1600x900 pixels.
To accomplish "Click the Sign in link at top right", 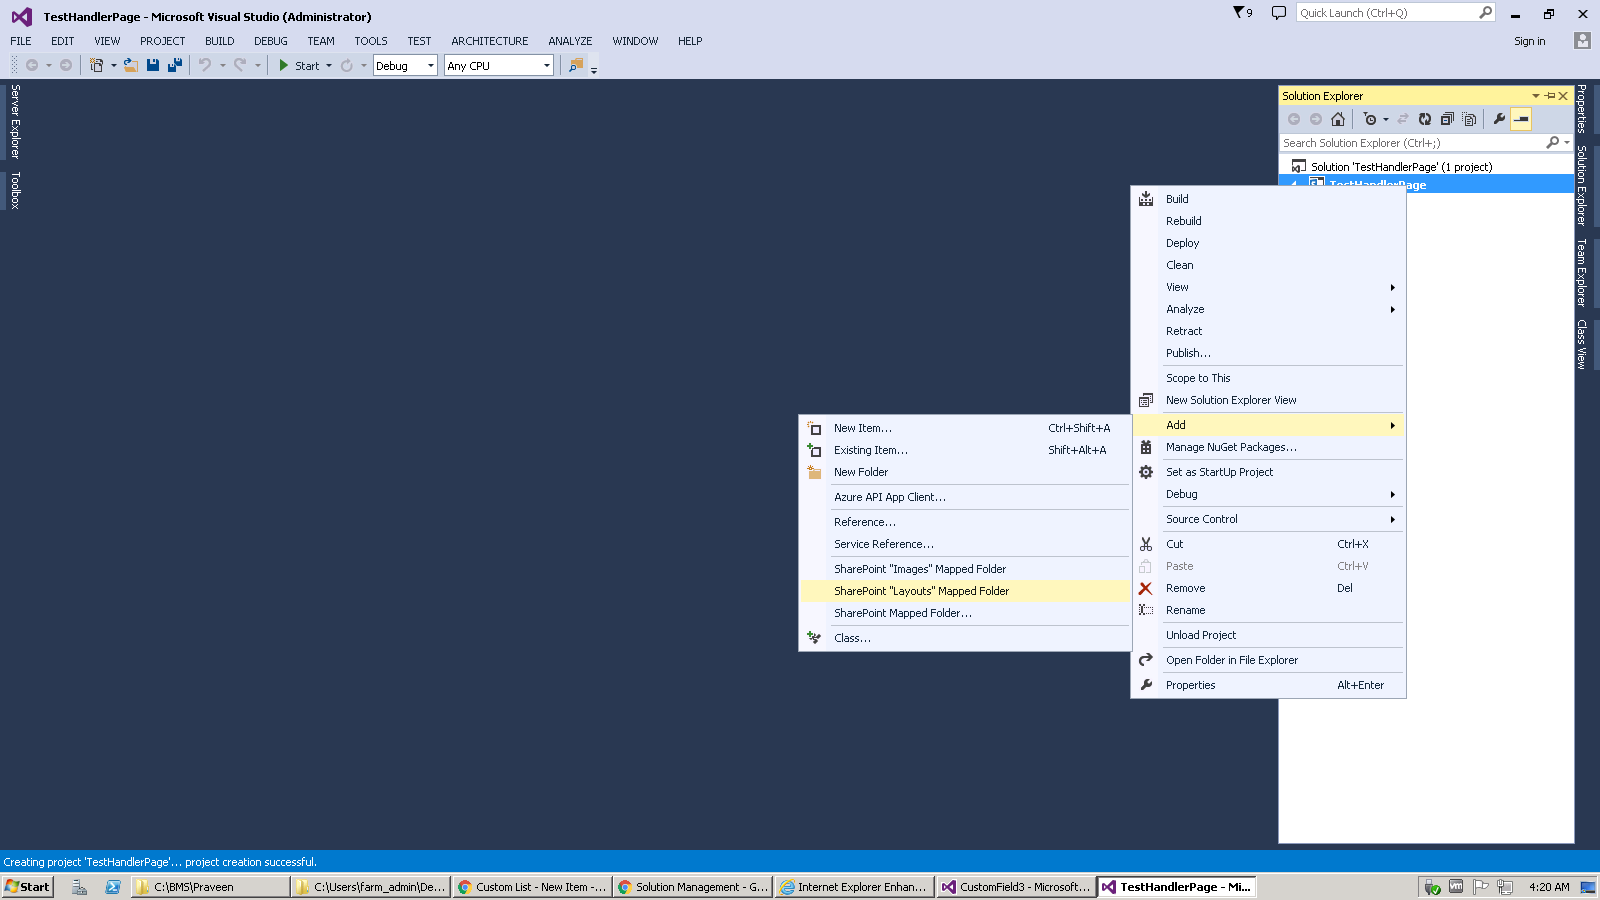I will 1529,41.
